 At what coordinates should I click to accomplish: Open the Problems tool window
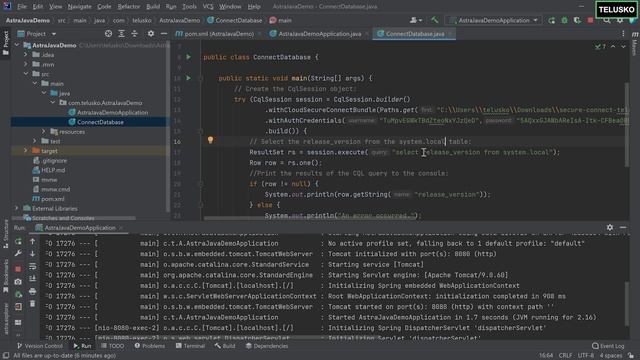pos(150,346)
